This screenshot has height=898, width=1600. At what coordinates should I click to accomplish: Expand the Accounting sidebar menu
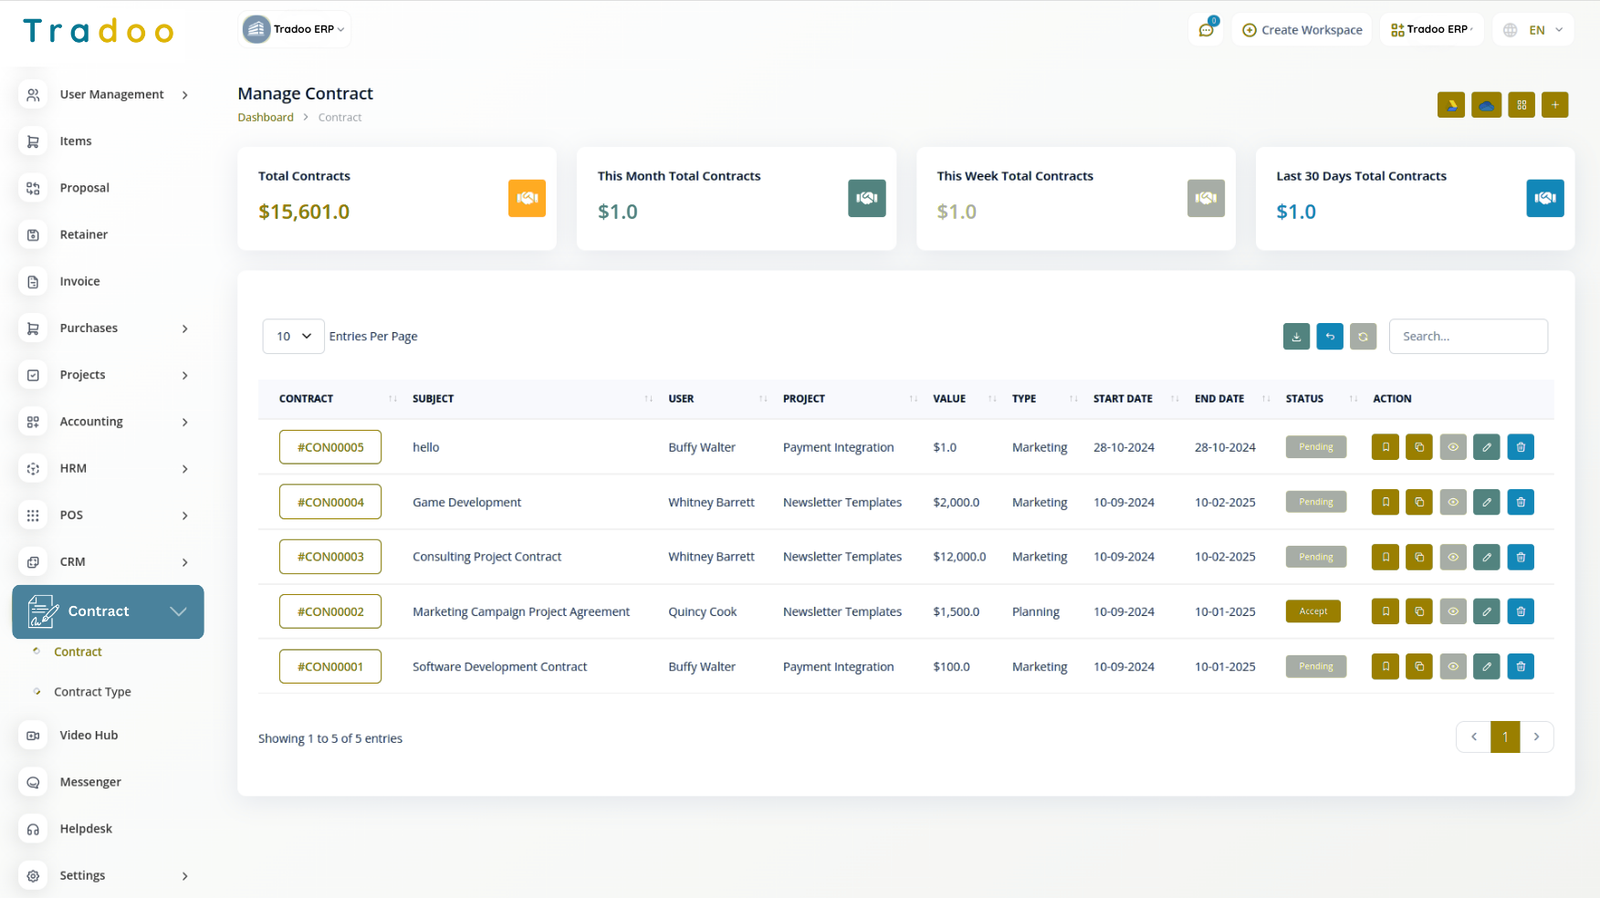click(x=106, y=422)
